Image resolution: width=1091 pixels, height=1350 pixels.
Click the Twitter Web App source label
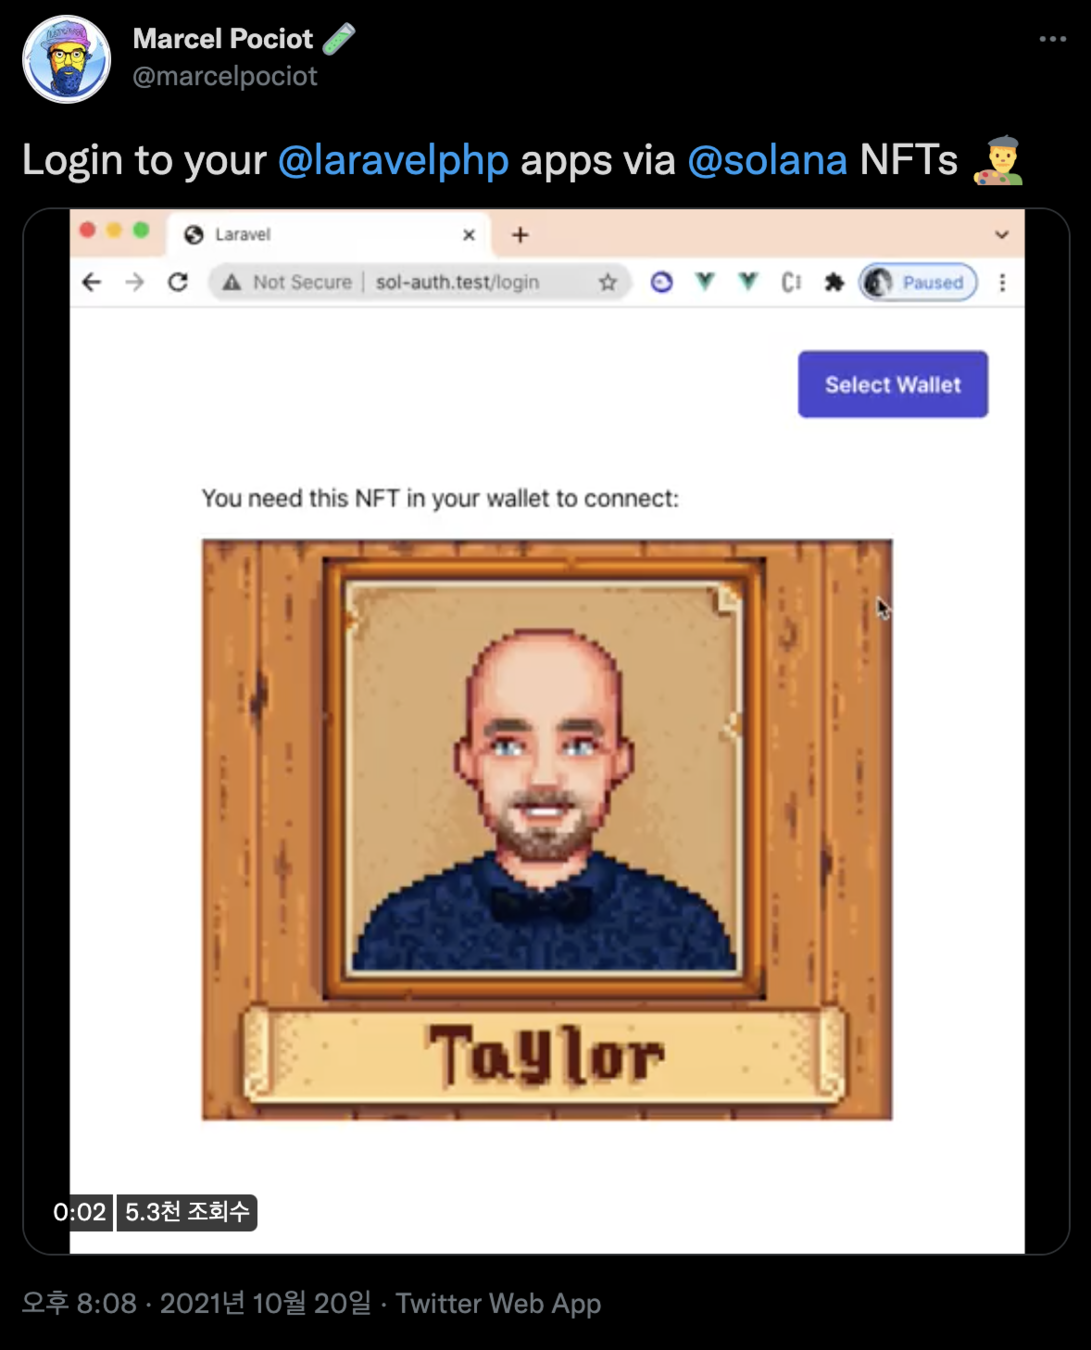[x=498, y=1303]
